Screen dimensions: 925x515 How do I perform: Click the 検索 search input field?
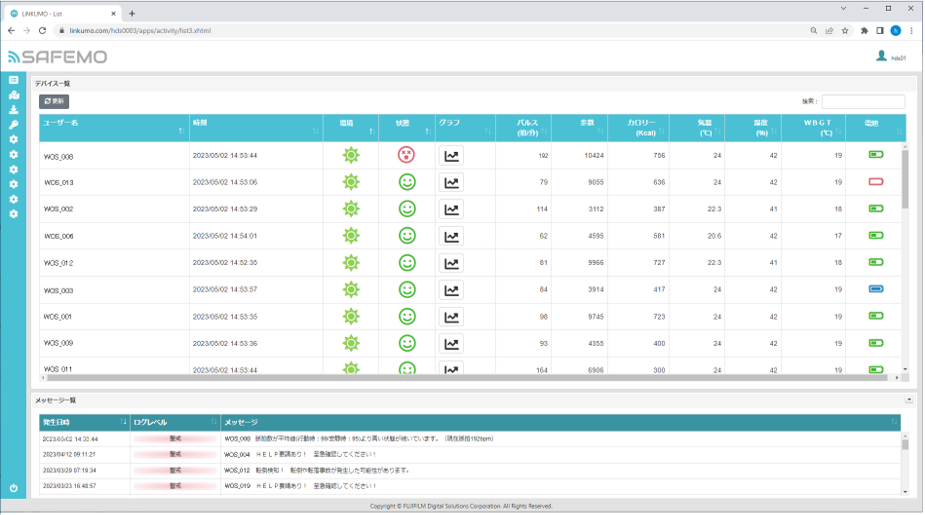[x=863, y=101]
